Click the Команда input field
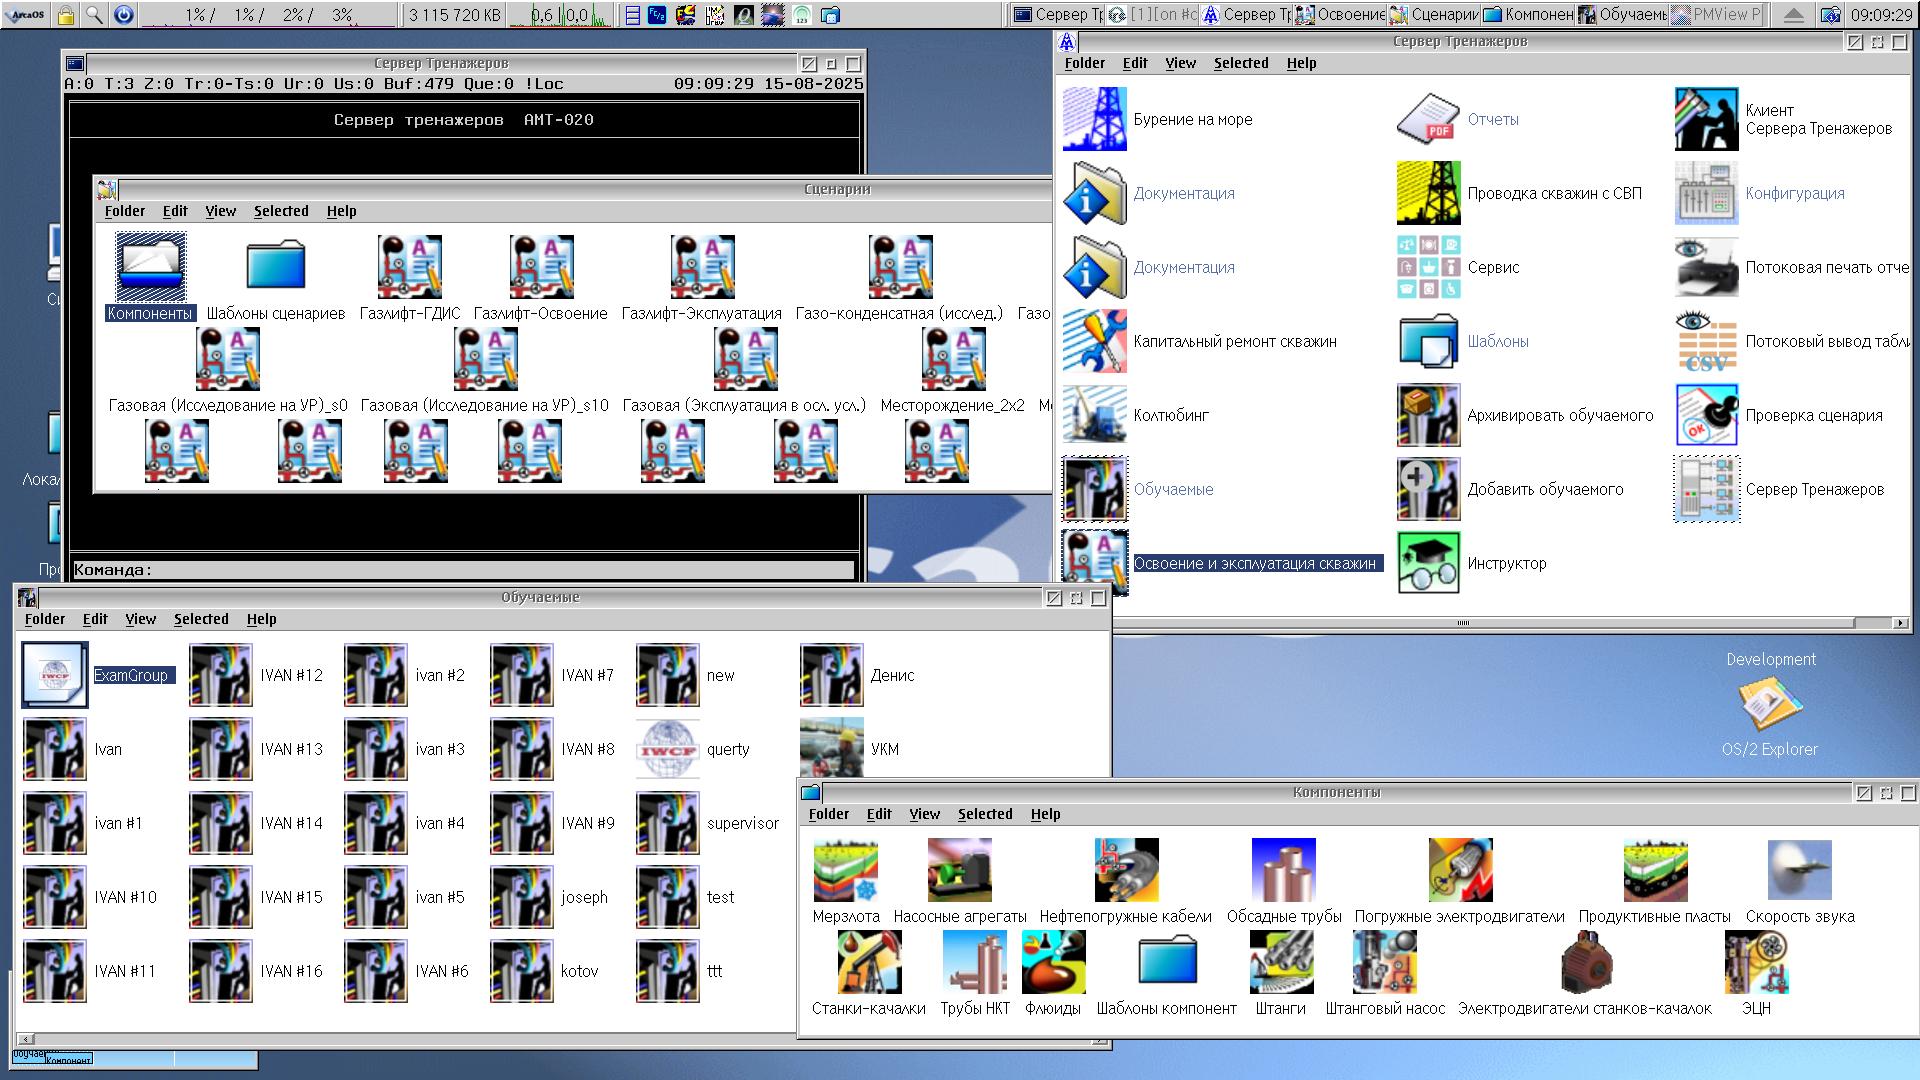Image resolution: width=1920 pixels, height=1080 pixels. pyautogui.click(x=500, y=570)
